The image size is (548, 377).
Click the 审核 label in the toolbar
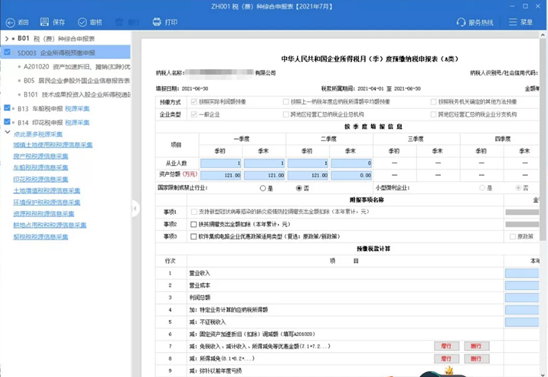point(96,22)
